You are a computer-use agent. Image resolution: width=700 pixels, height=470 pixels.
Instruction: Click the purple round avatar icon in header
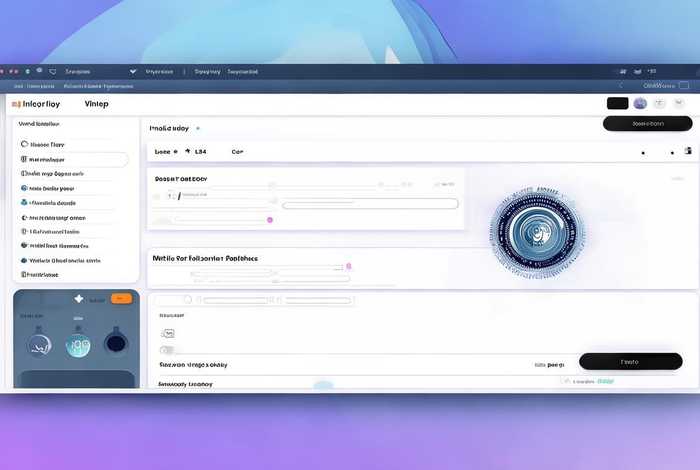point(640,103)
